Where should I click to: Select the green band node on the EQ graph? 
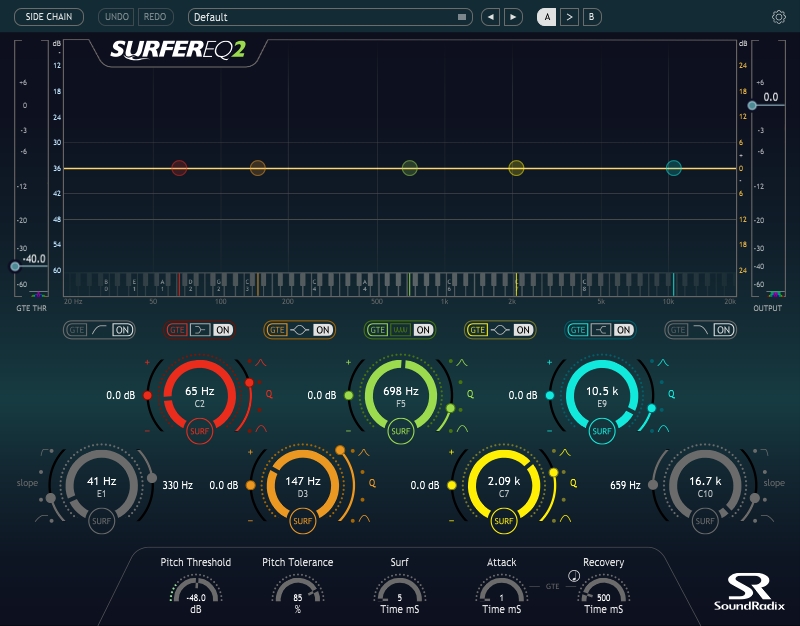point(410,168)
